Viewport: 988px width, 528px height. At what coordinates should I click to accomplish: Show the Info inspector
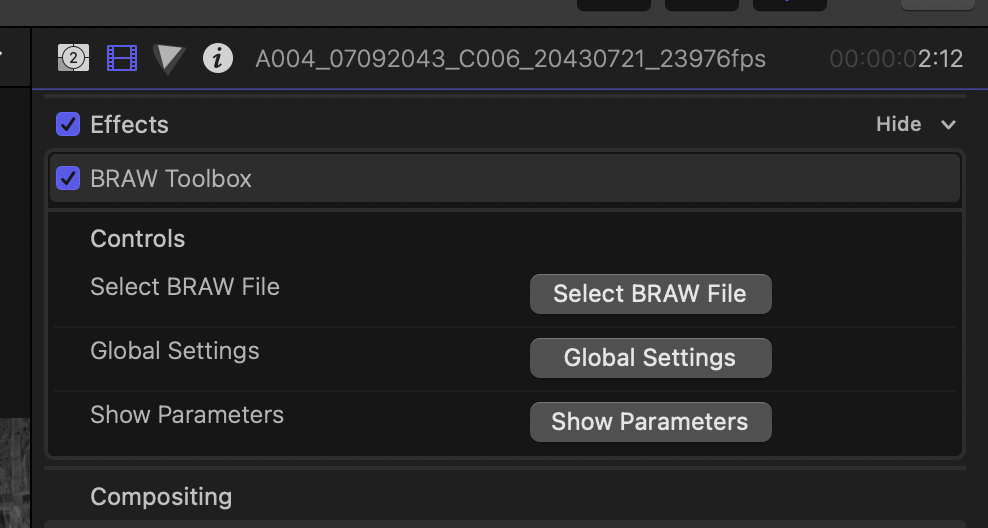click(217, 58)
